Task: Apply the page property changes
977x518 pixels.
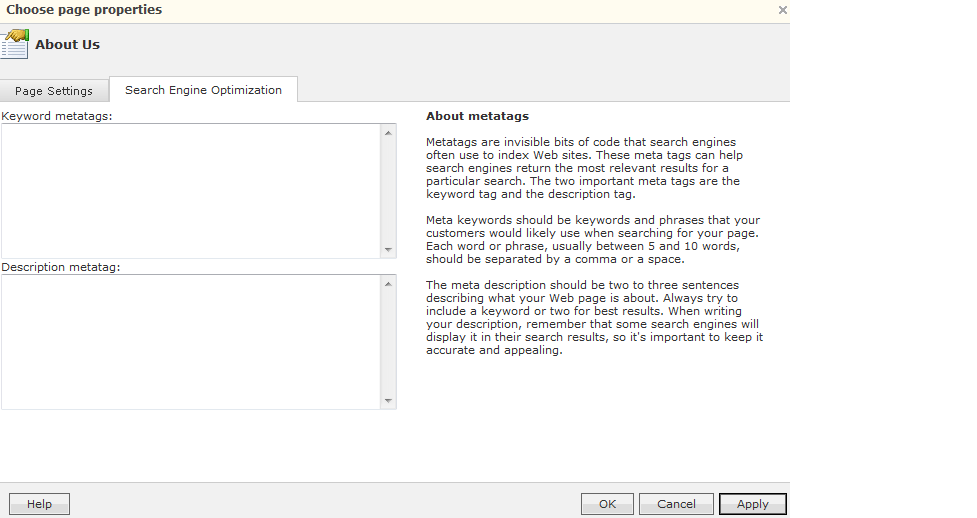Action: 752,504
